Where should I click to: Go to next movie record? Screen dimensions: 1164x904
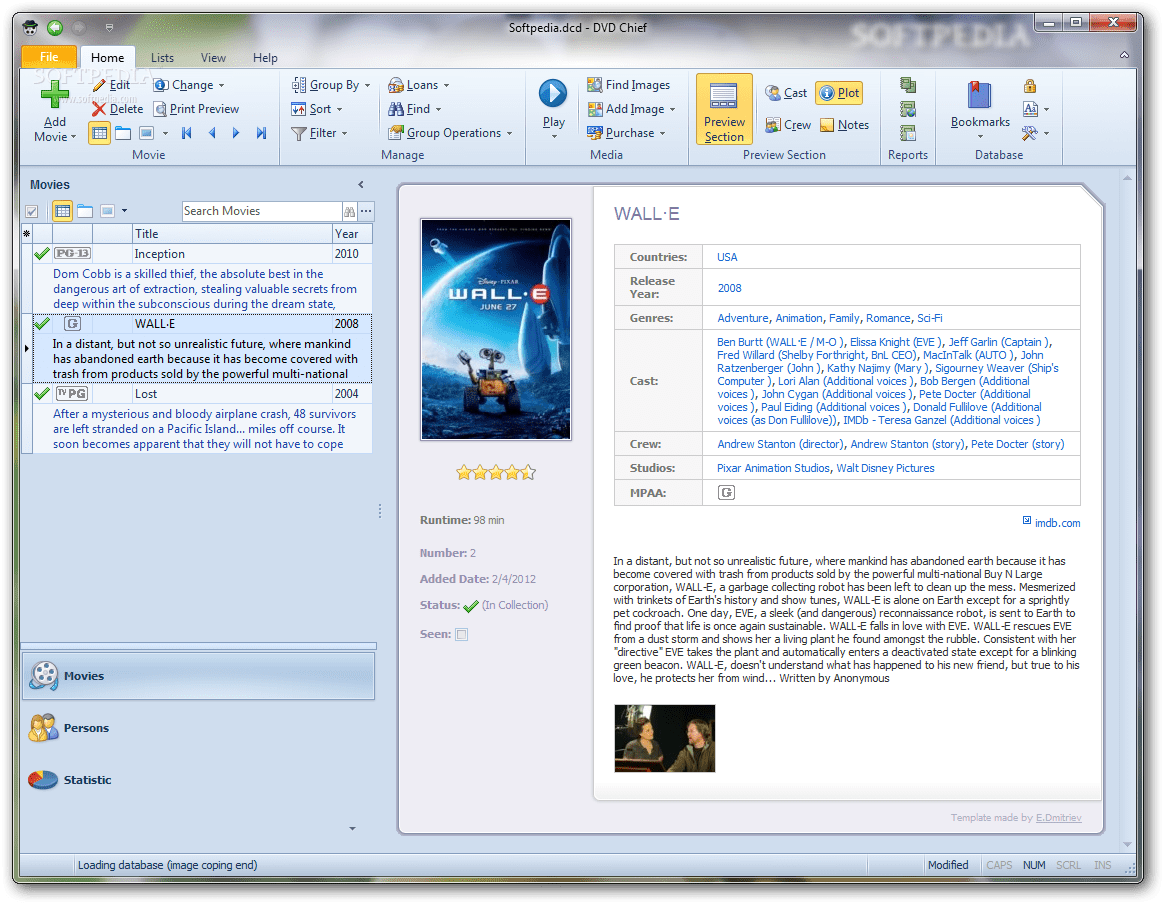236,133
